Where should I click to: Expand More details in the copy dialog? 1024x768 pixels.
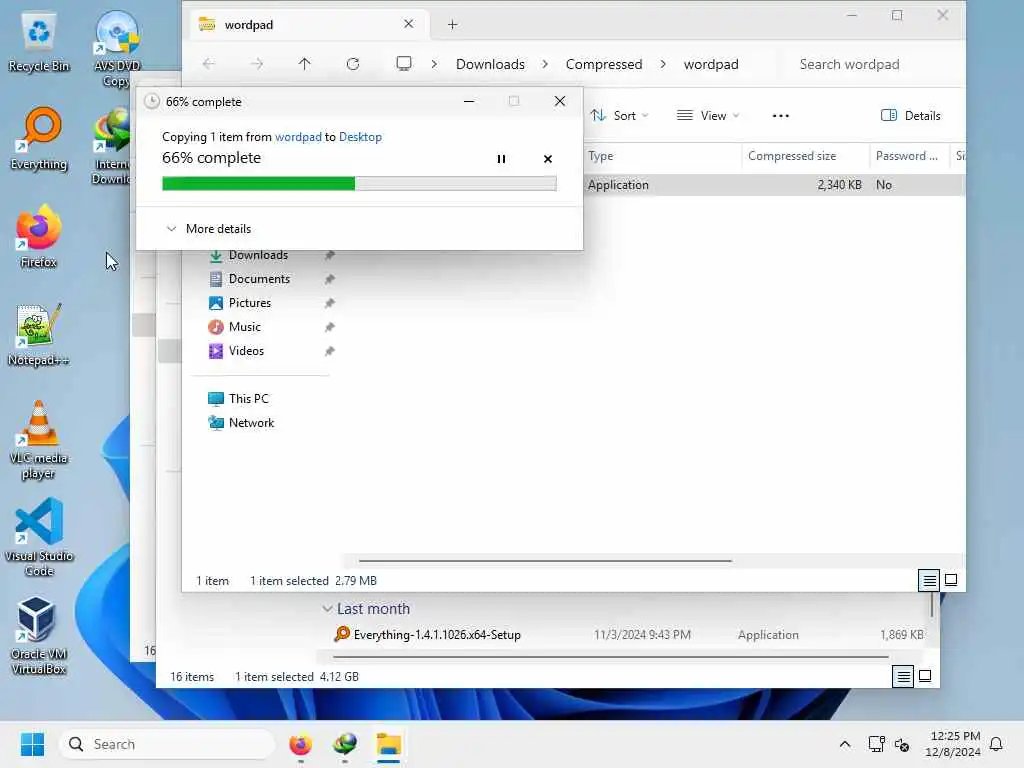click(209, 229)
